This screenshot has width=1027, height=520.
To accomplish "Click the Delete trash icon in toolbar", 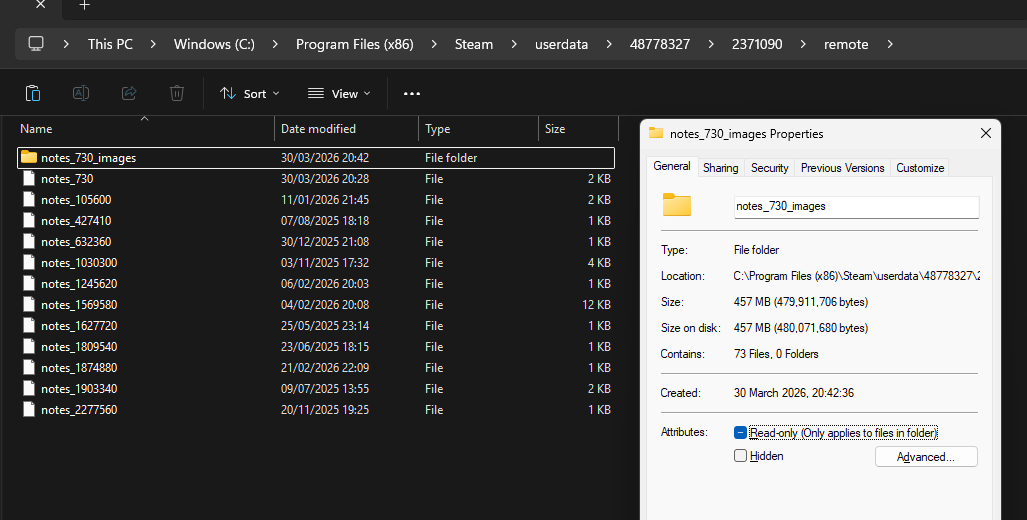I will pyautogui.click(x=177, y=93).
